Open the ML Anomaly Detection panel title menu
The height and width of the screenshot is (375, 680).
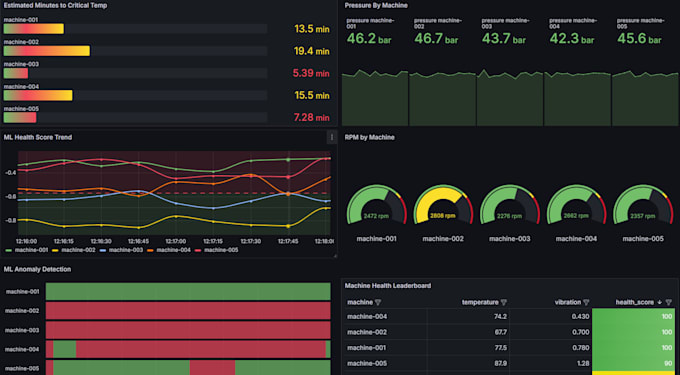point(37,269)
